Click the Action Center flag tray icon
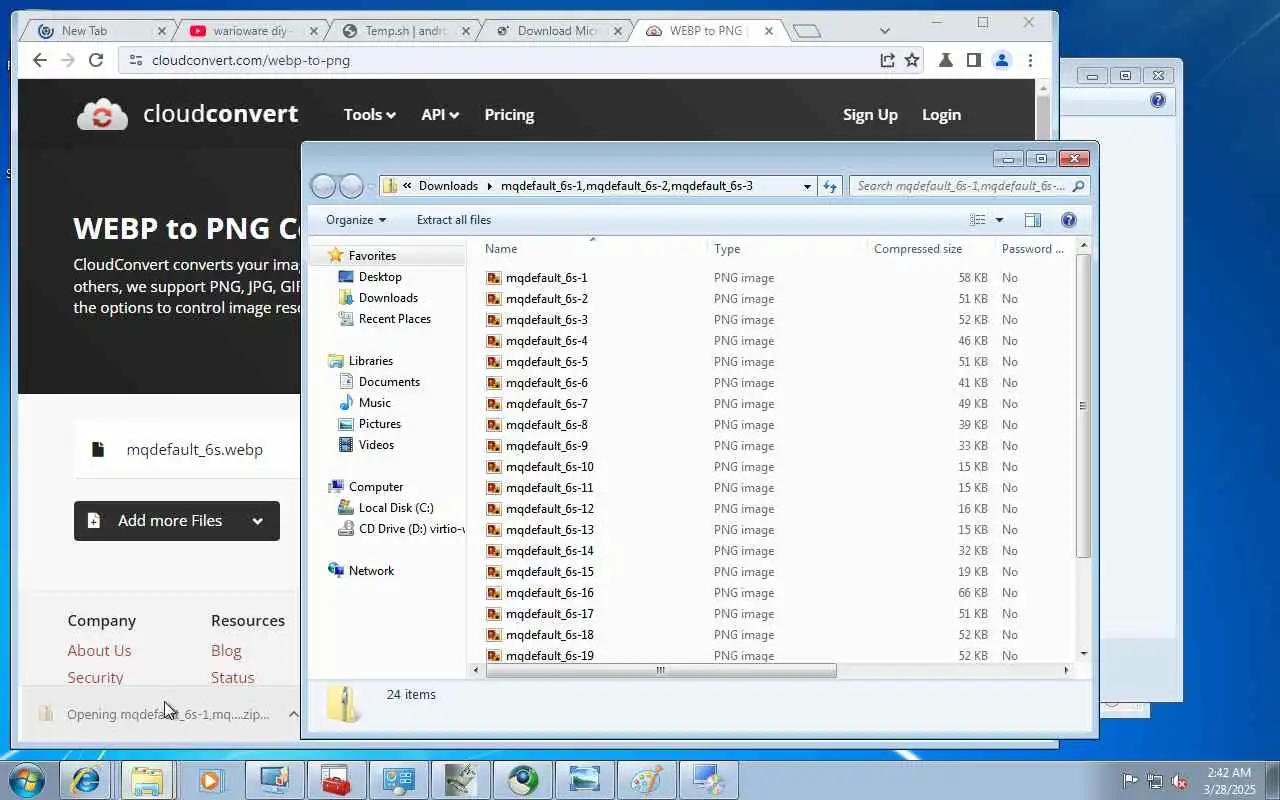The height and width of the screenshot is (800, 1280). [x=1130, y=781]
